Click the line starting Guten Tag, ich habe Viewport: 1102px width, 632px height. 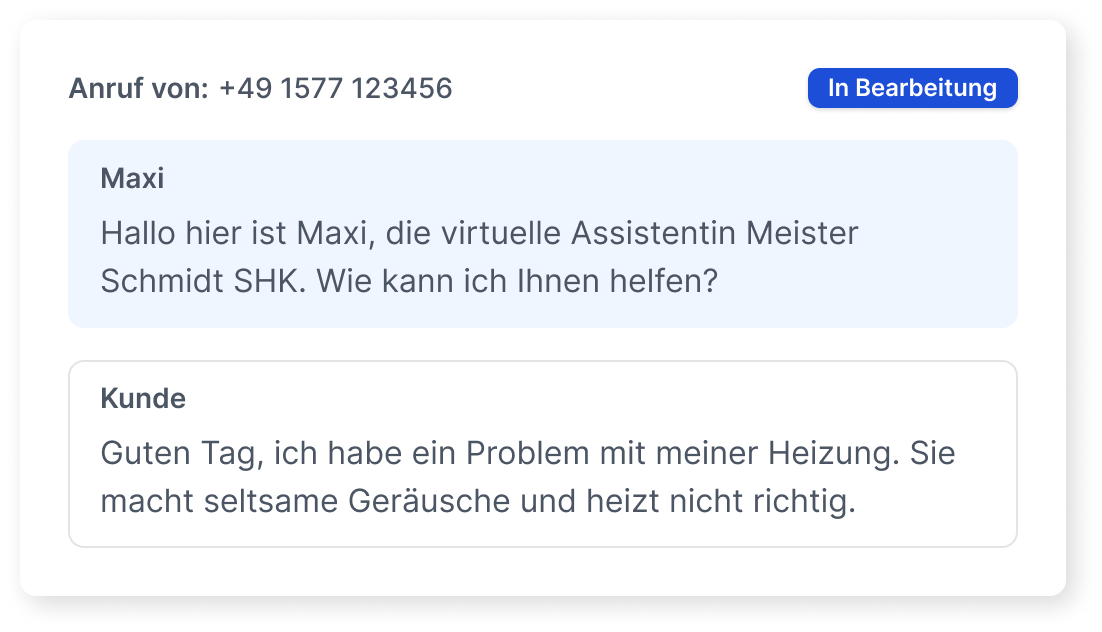pyautogui.click(x=528, y=453)
